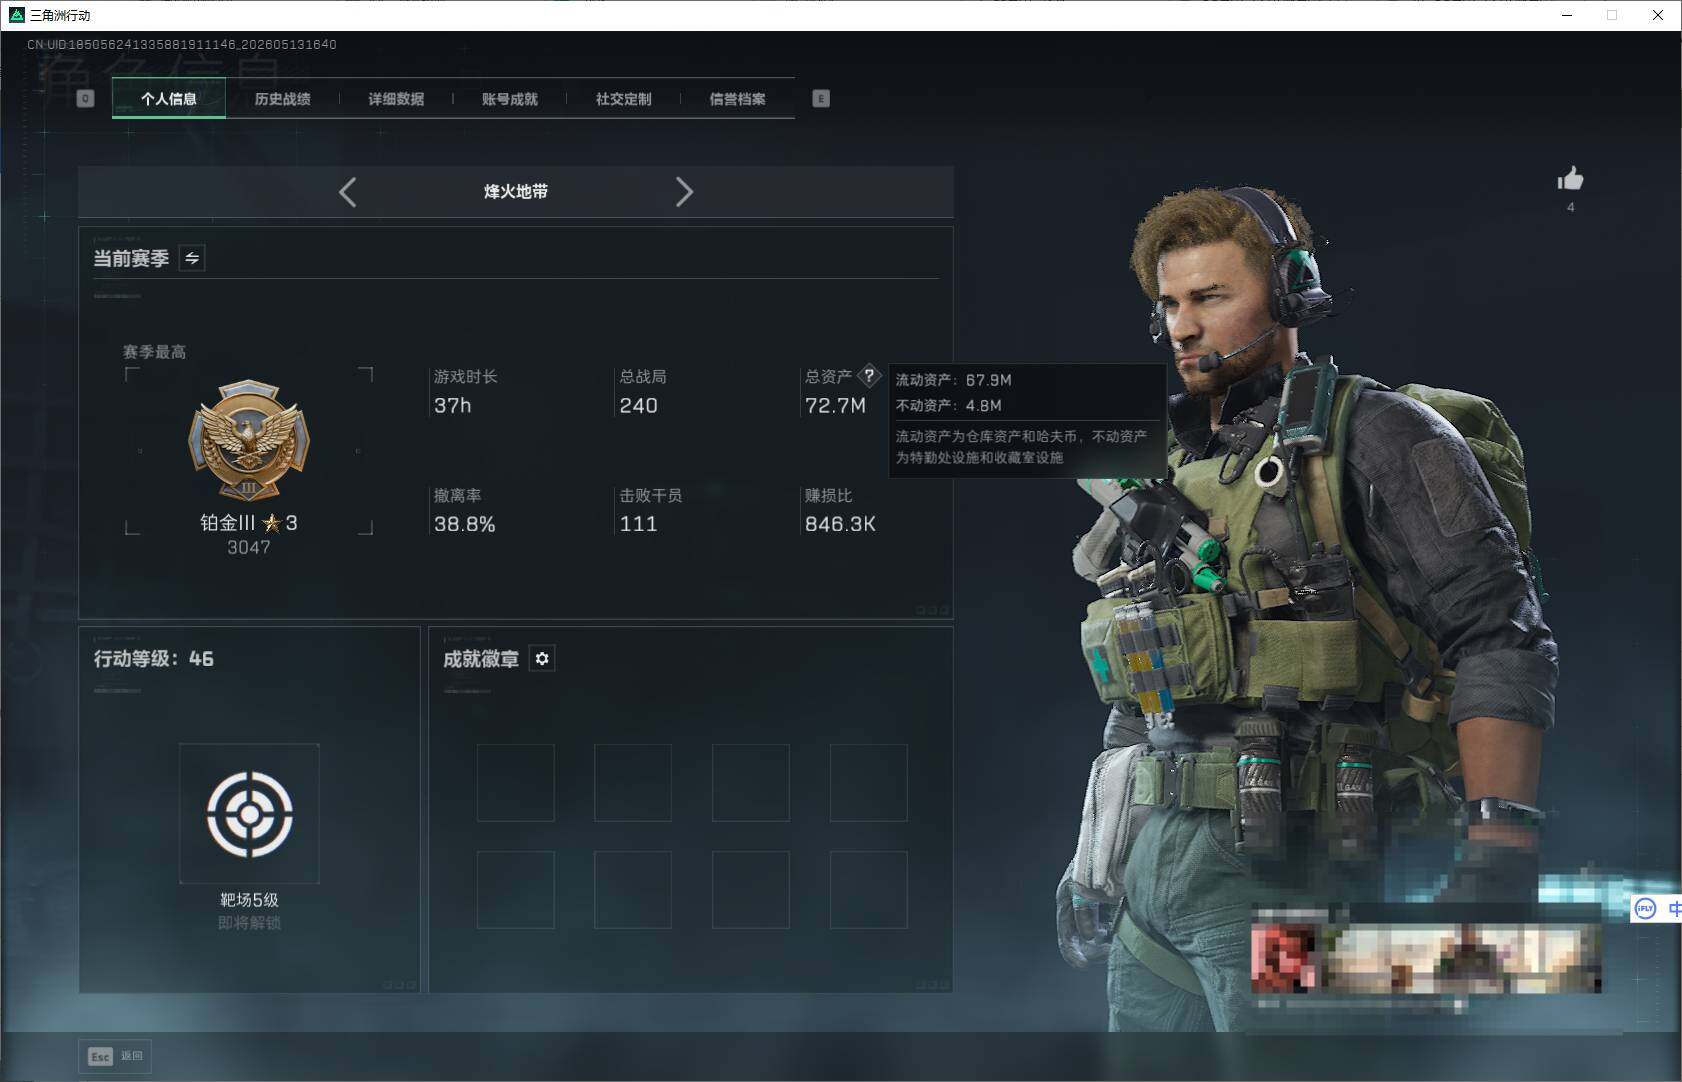Image resolution: width=1682 pixels, height=1082 pixels.
Task: Select the last achievement badge slot in top row
Action: (869, 783)
